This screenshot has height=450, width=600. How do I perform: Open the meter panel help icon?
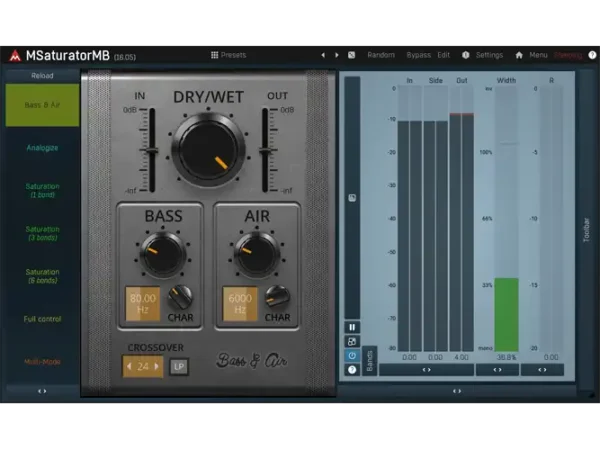(x=352, y=370)
